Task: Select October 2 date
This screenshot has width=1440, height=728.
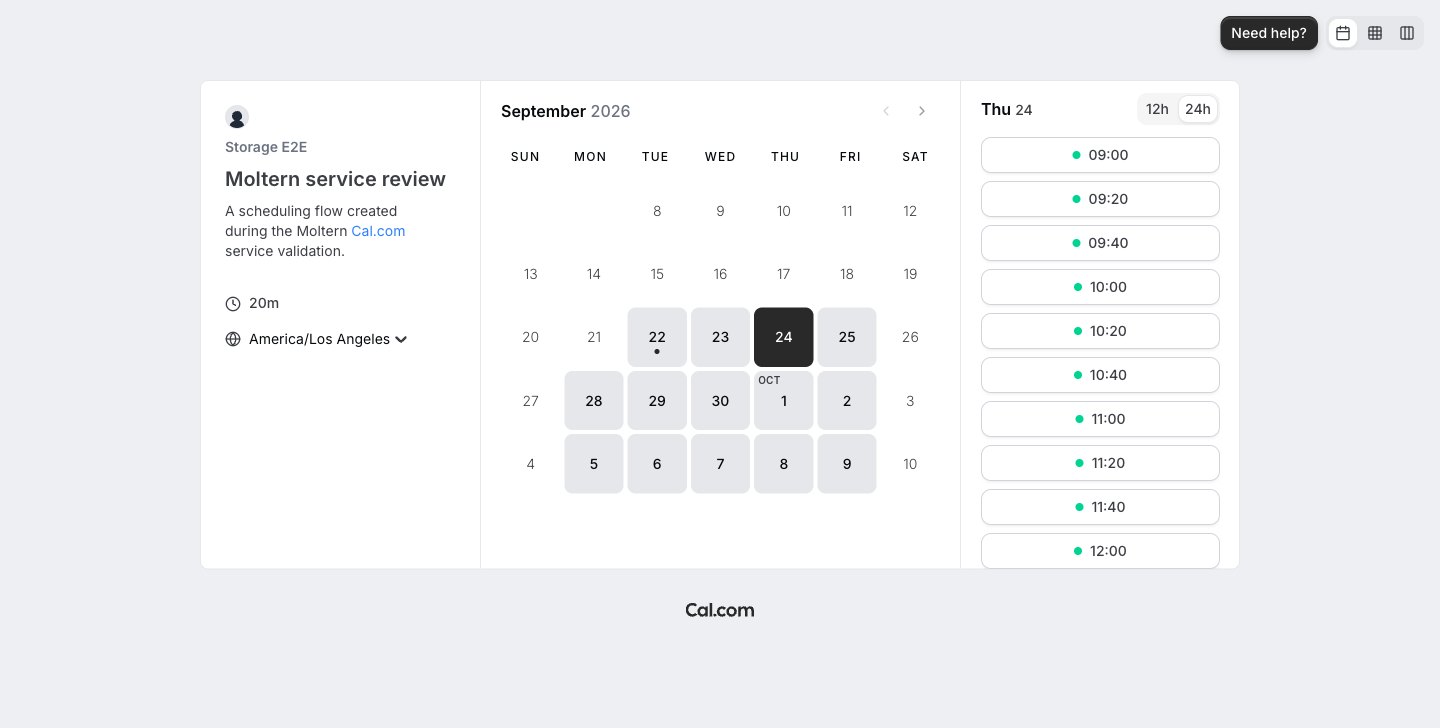Action: click(x=847, y=401)
